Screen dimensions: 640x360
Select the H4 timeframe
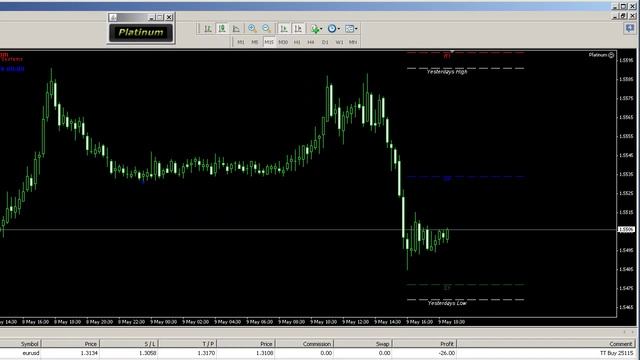click(311, 42)
